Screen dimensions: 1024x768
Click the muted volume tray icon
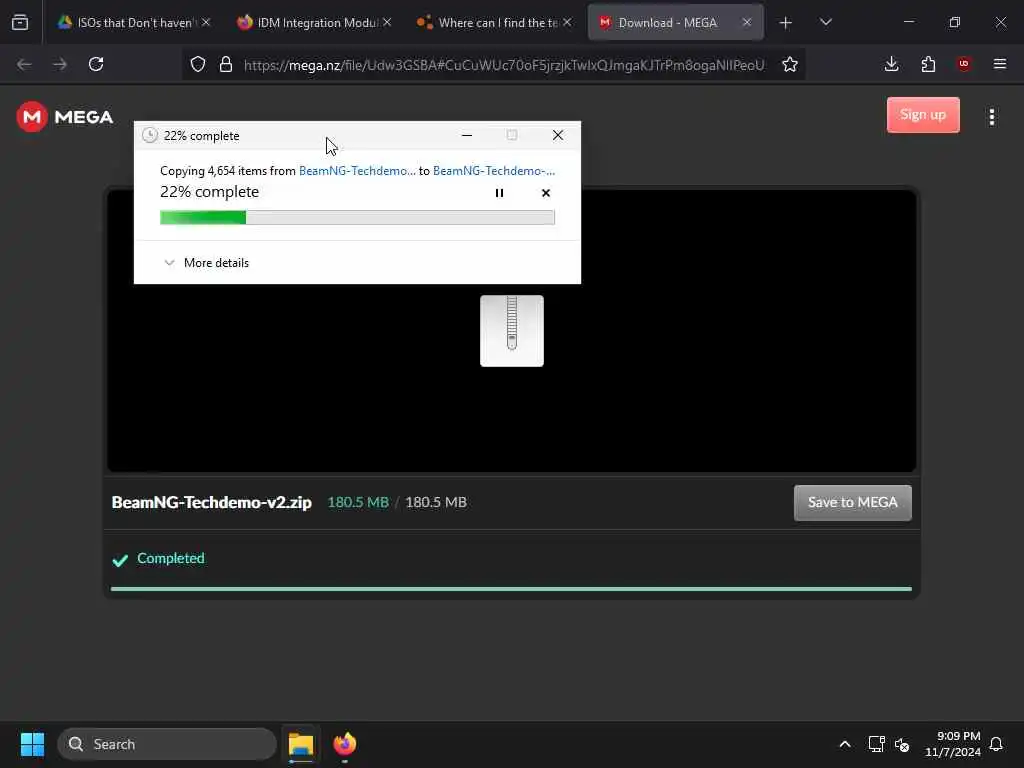(902, 744)
